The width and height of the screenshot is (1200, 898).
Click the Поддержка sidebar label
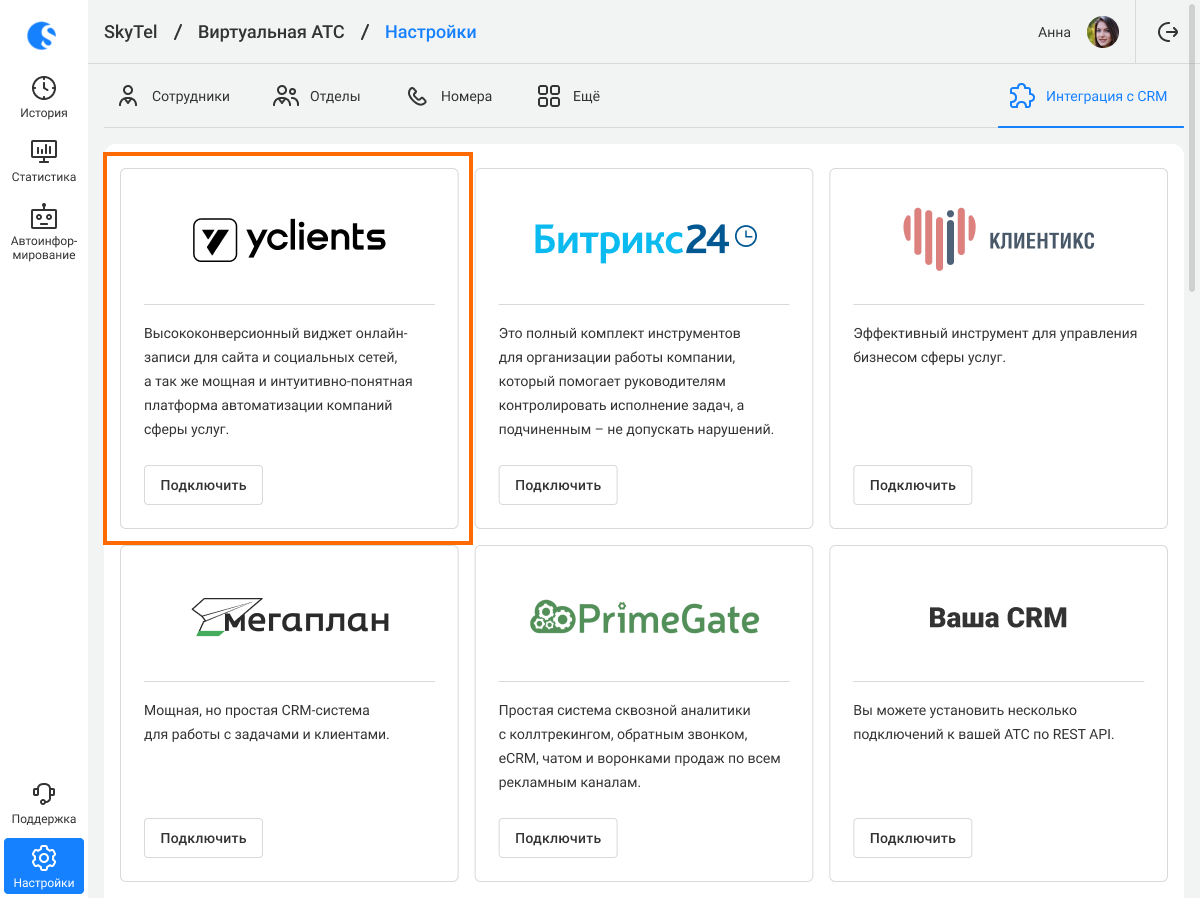click(x=44, y=819)
